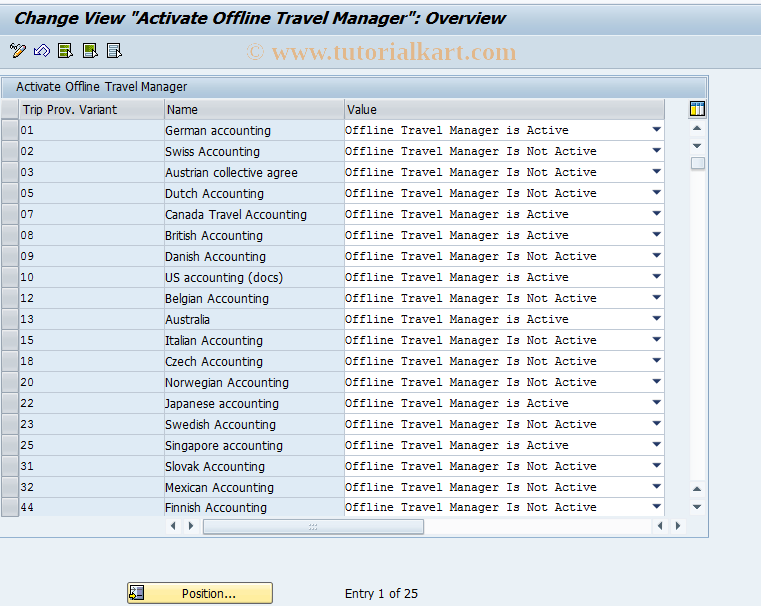Click the bottom scroll down arrow of vertical scrollbar
The width and height of the screenshot is (761, 606).
pyautogui.click(x=697, y=507)
